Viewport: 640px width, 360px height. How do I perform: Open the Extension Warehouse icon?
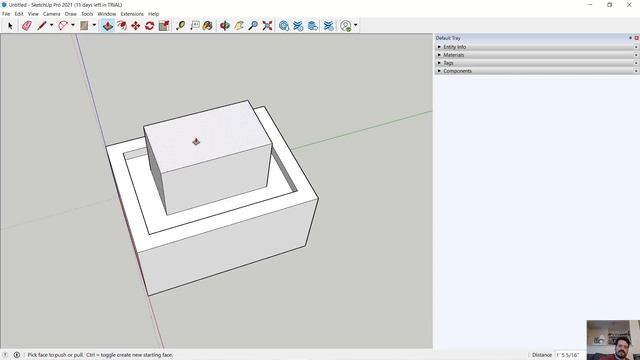pyautogui.click(x=298, y=26)
